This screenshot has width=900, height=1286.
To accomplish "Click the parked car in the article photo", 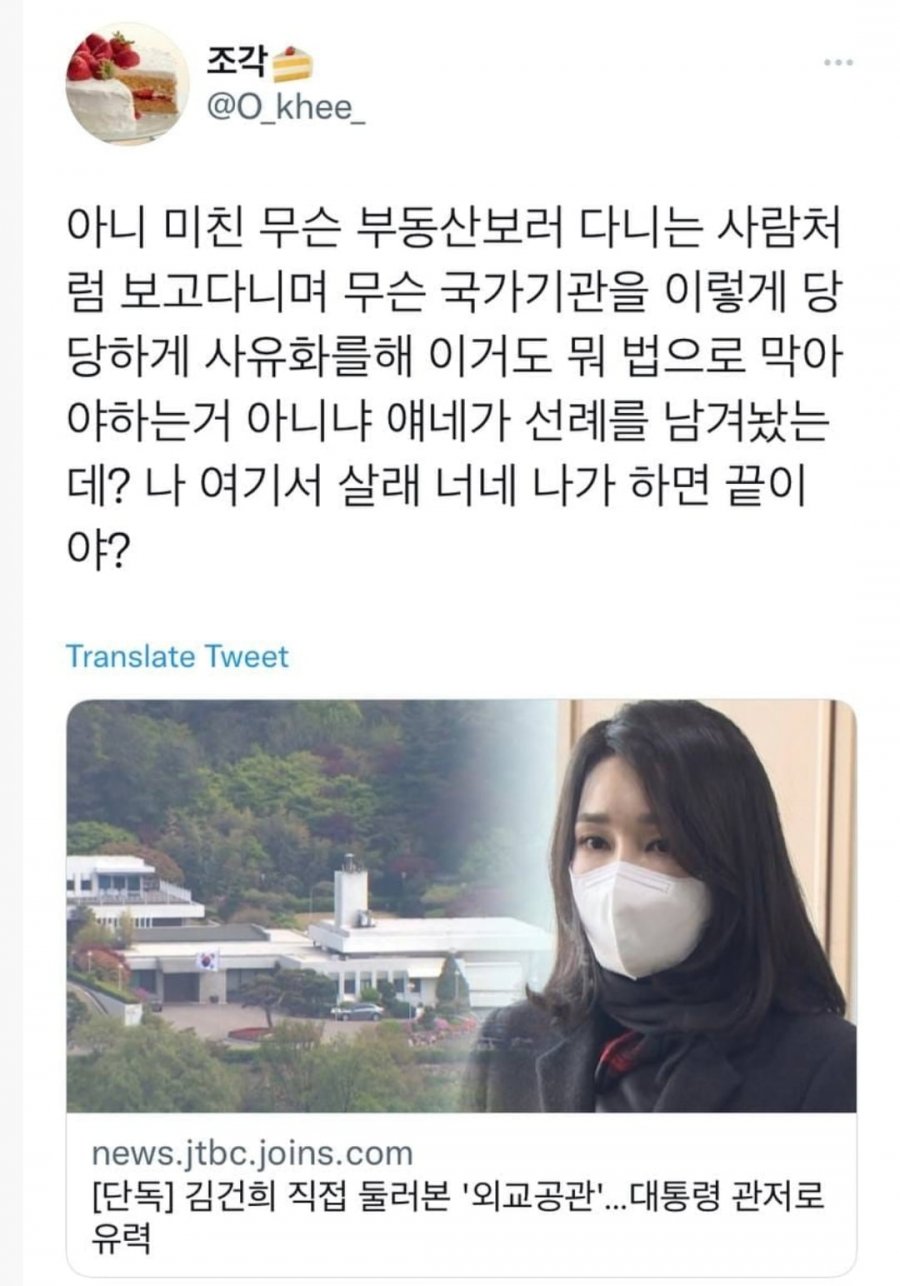I will (x=356, y=1011).
